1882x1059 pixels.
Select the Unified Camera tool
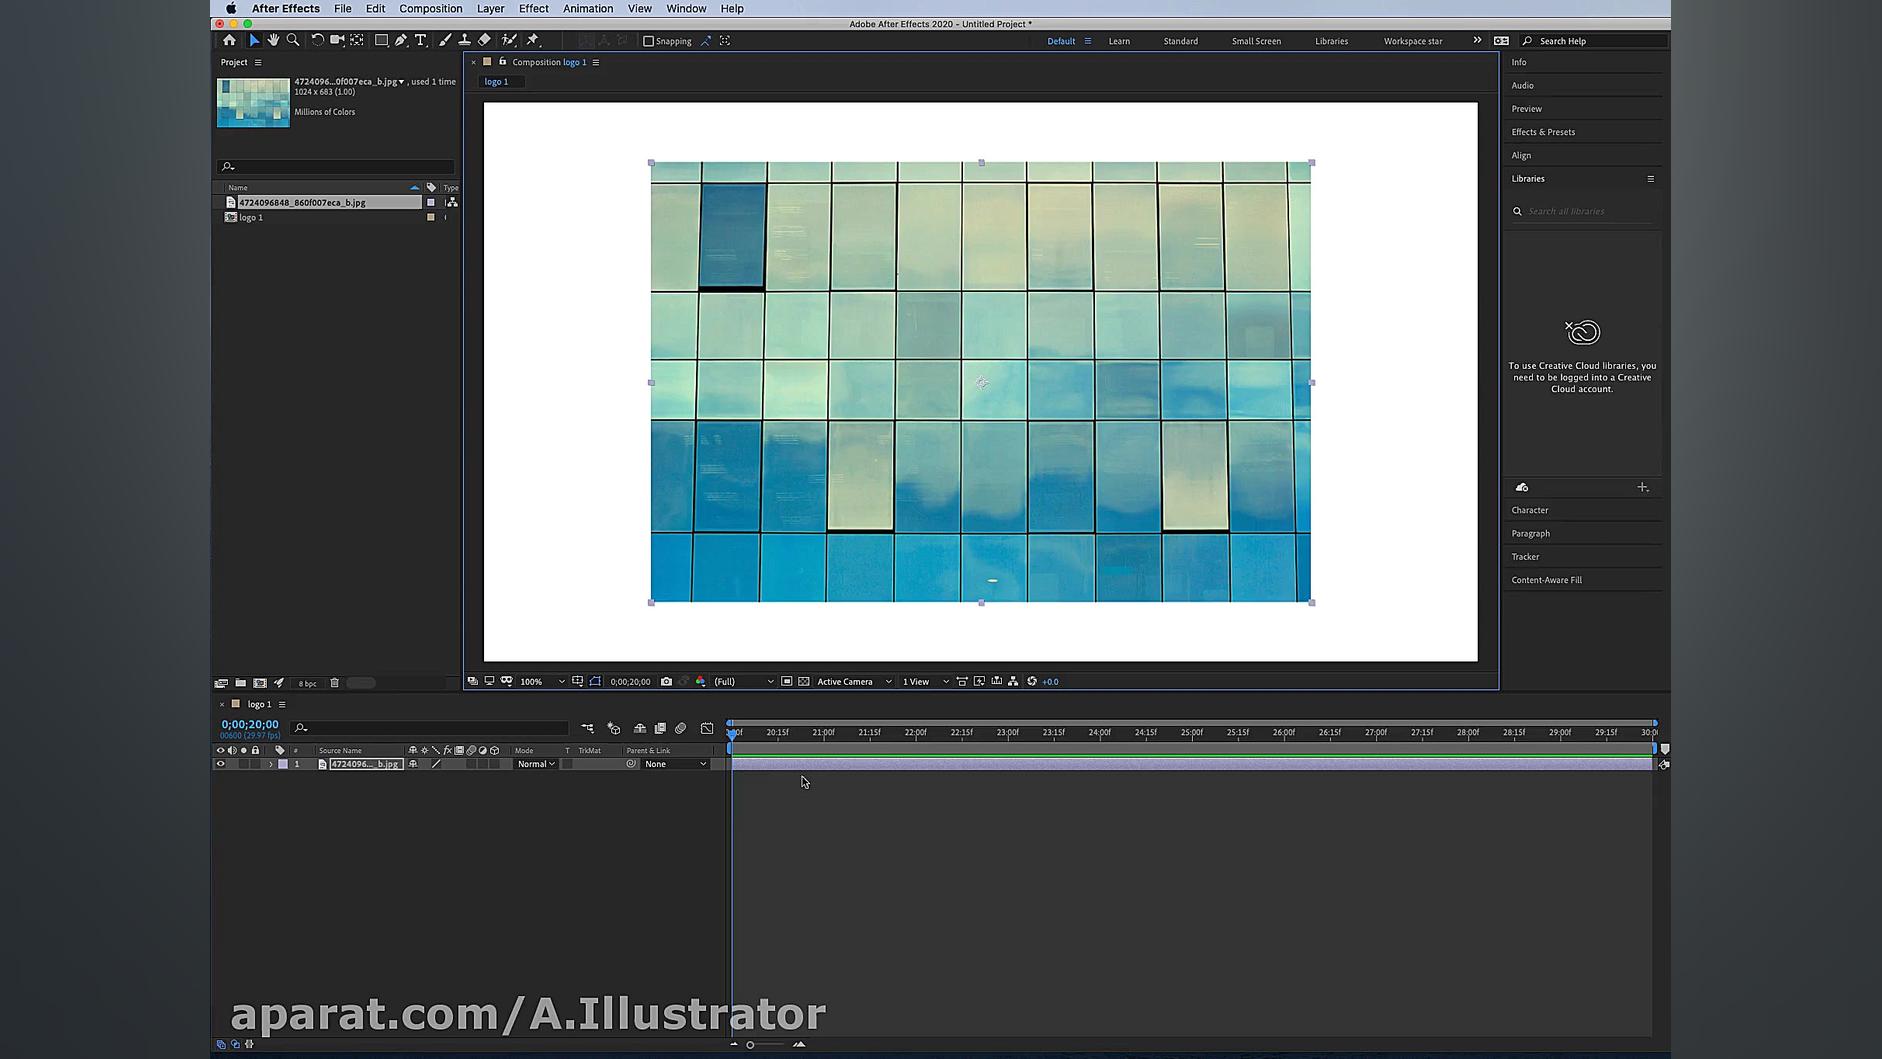337,41
